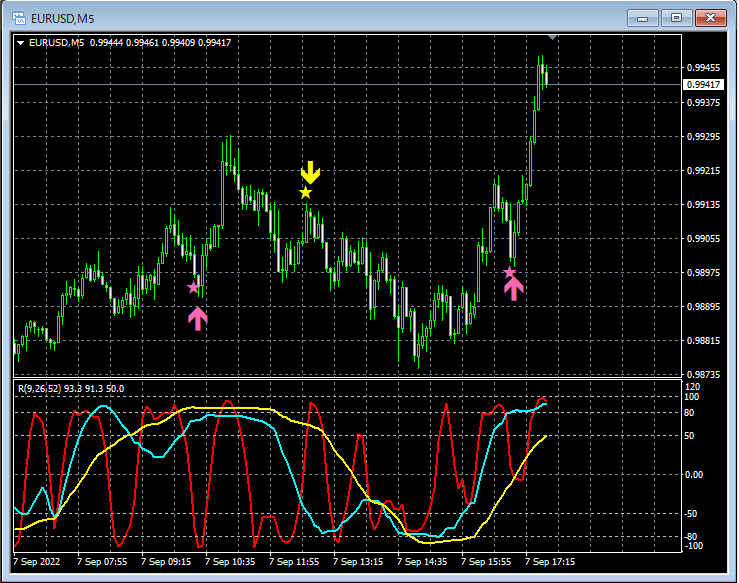Select the pink star near 15:55
This screenshot has height=583, width=739.
[x=509, y=272]
